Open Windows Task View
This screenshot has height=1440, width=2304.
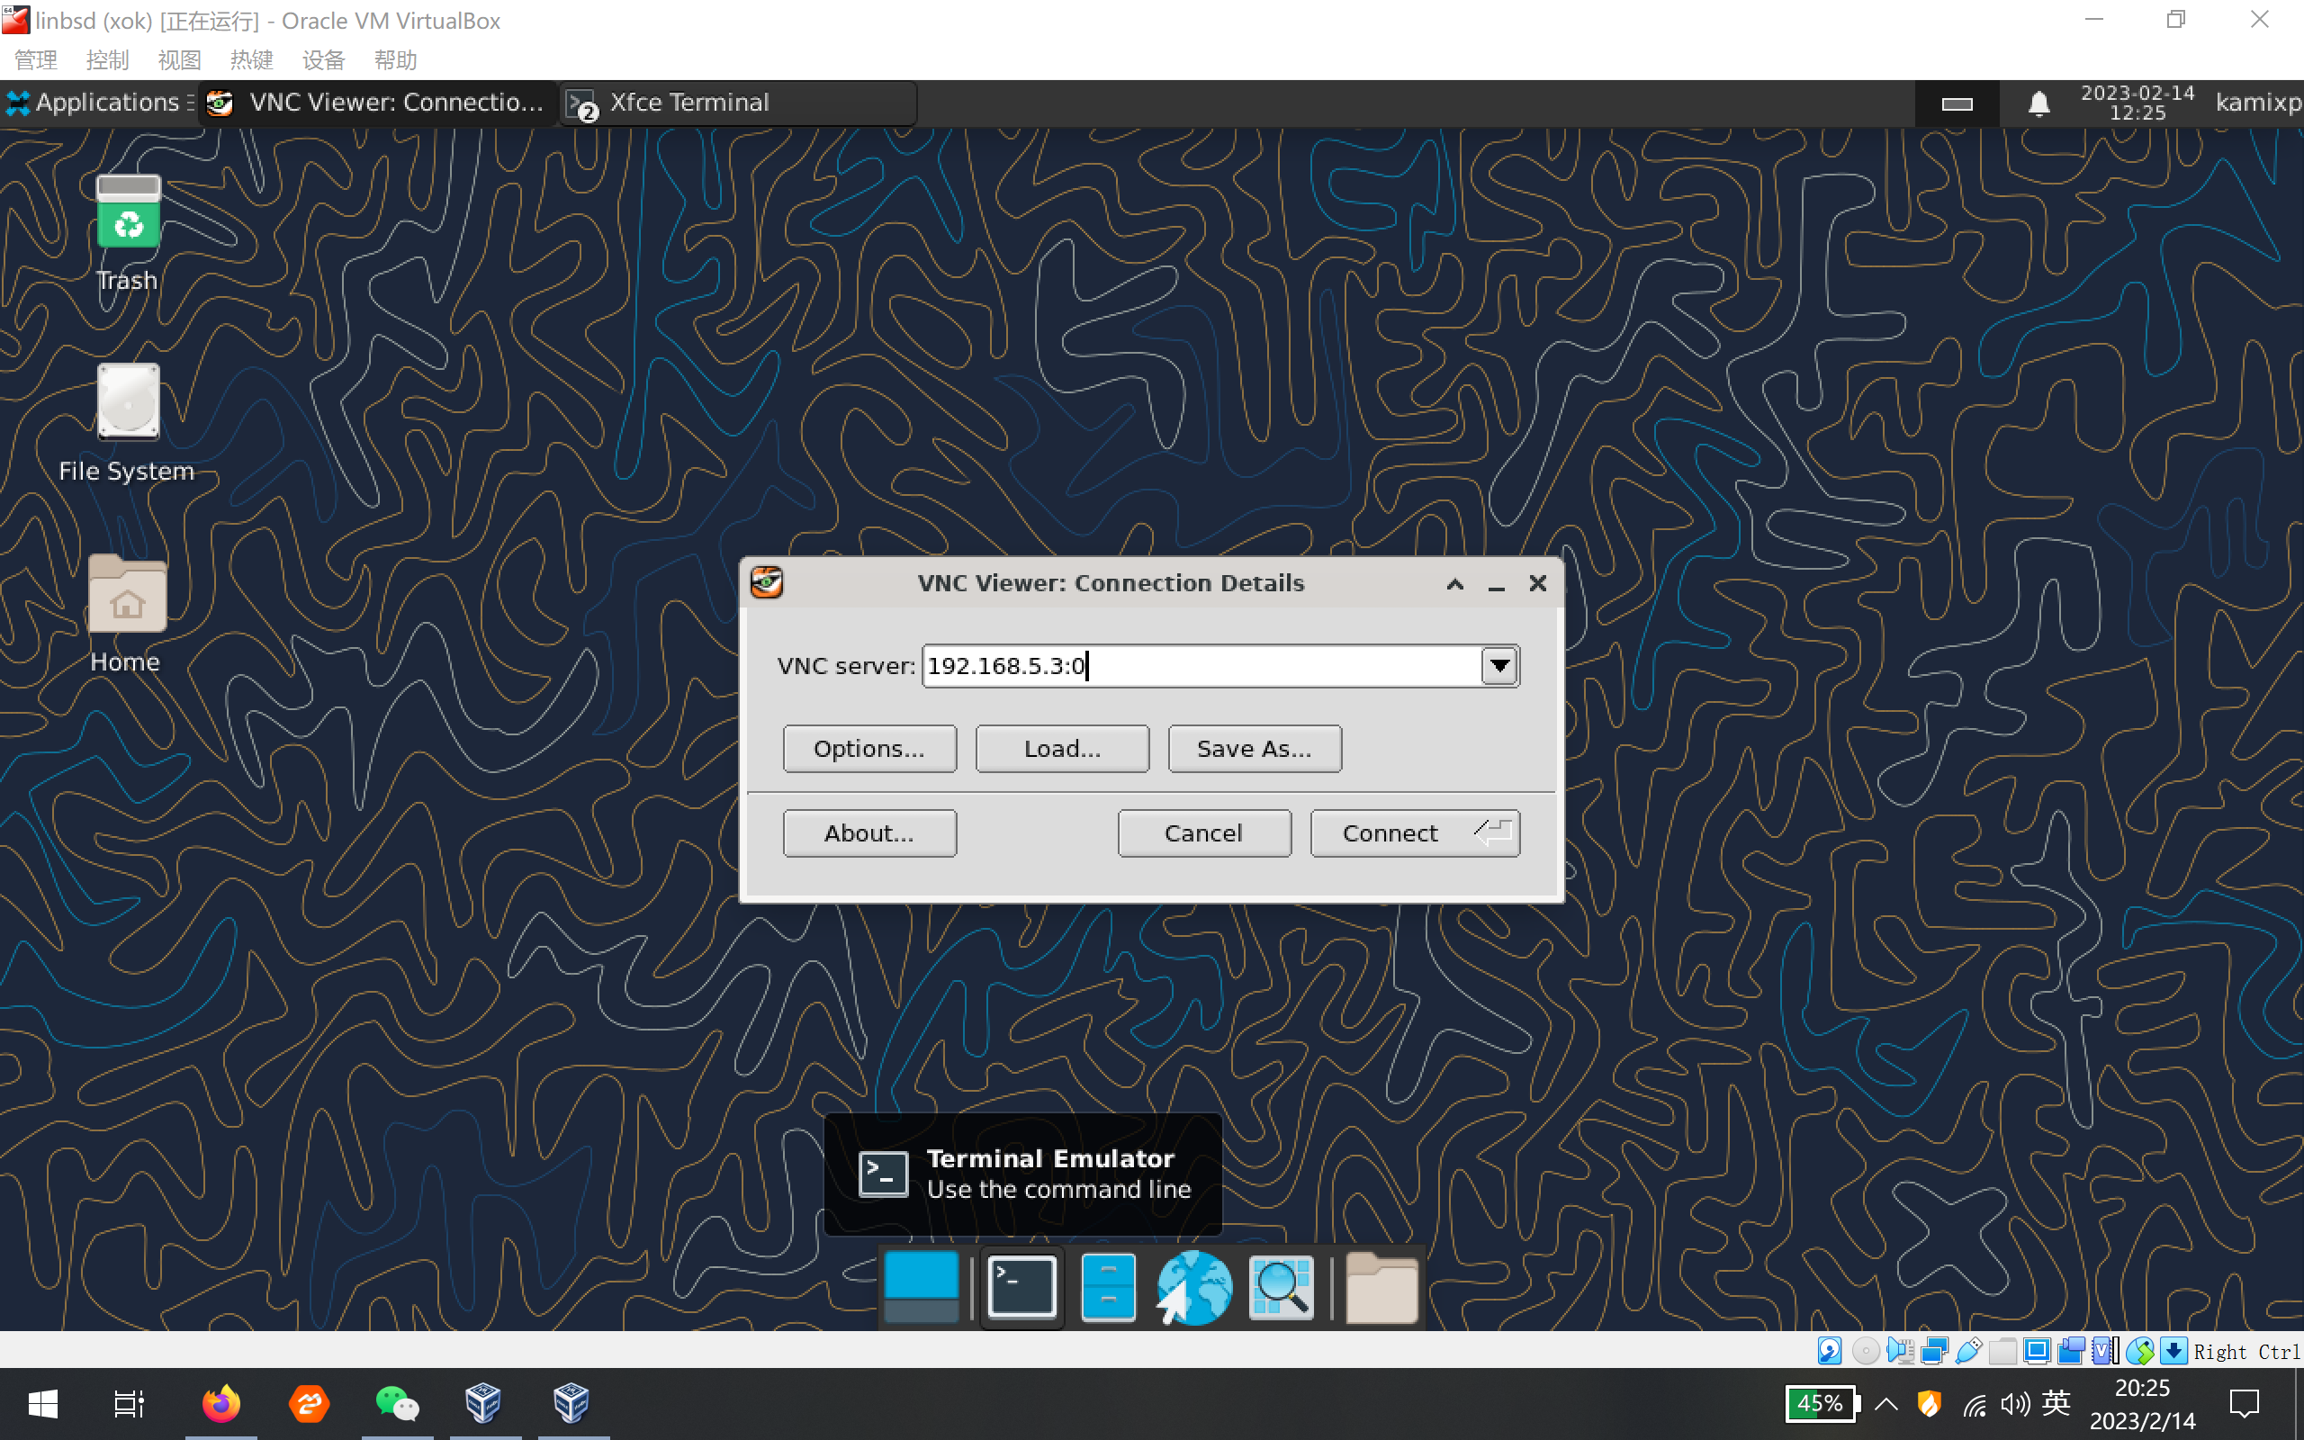click(x=129, y=1404)
